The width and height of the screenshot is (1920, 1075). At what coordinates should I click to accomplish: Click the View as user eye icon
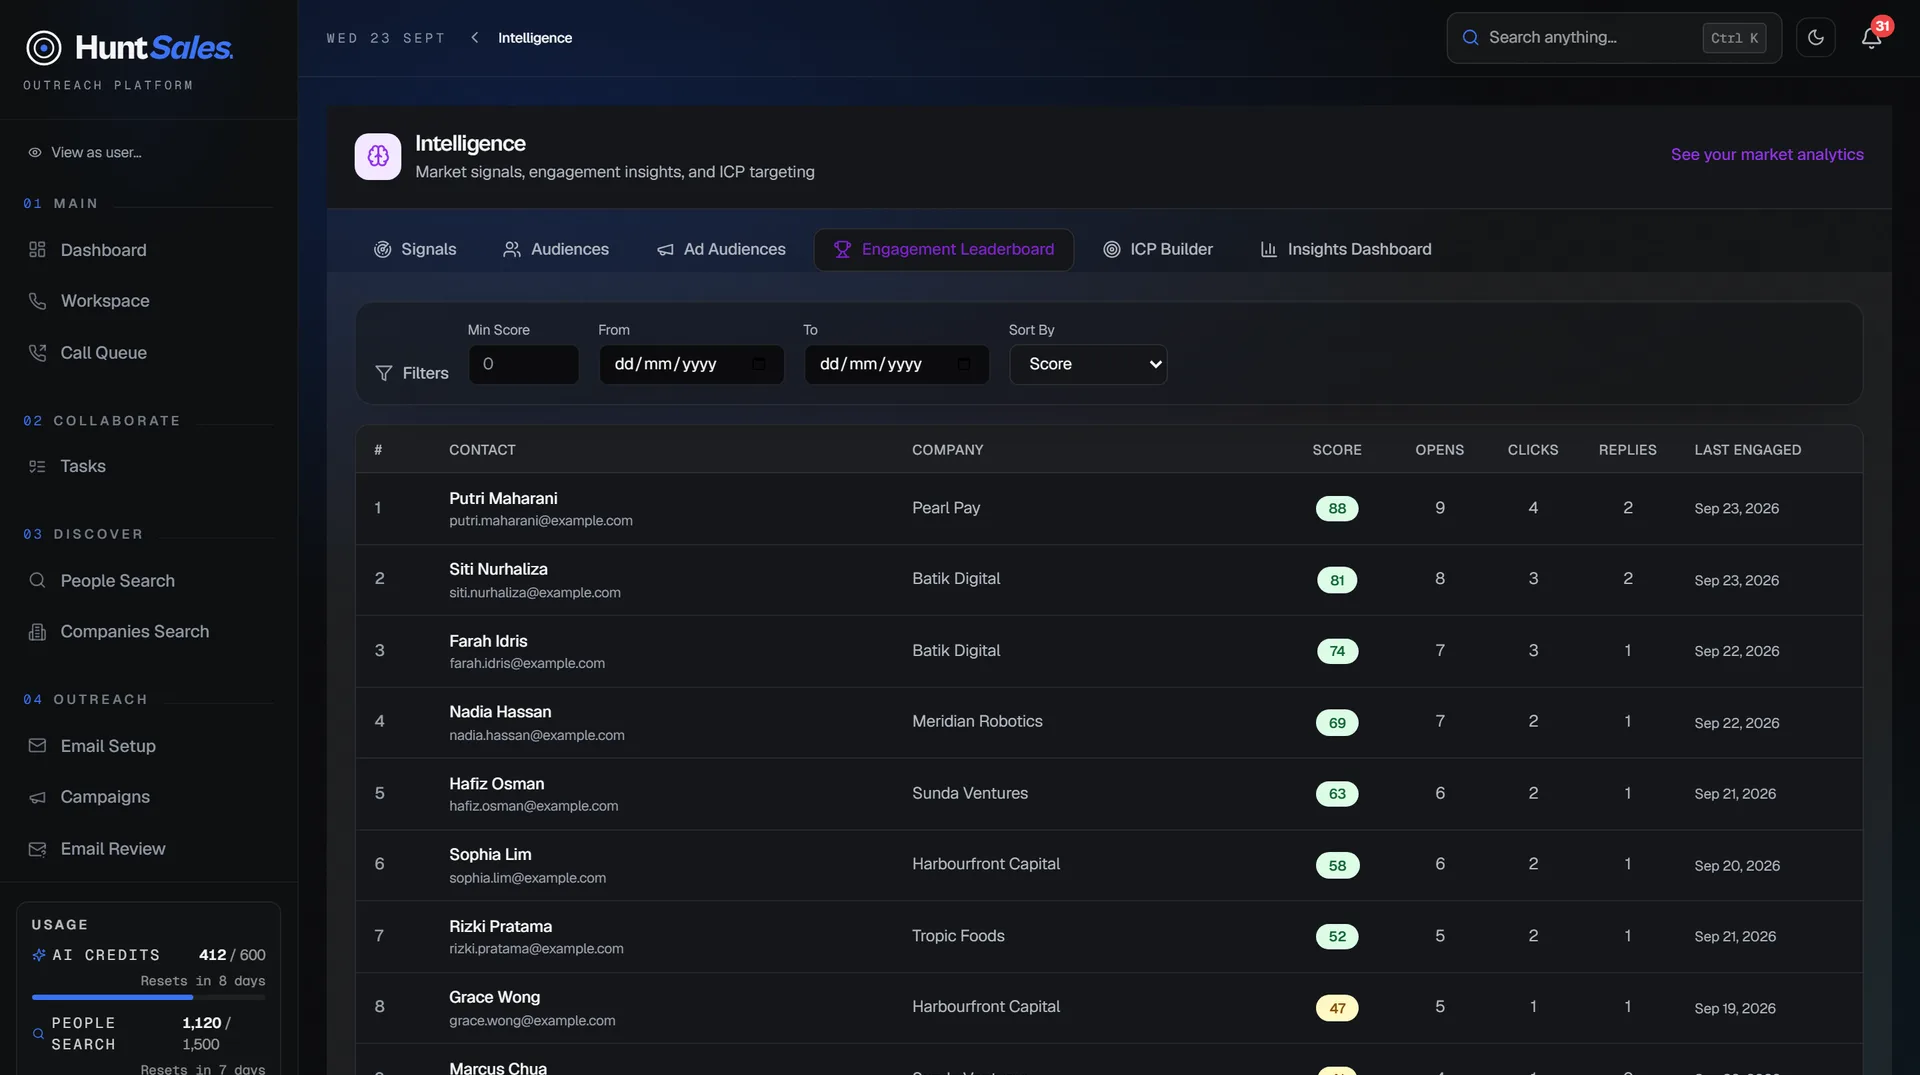tap(34, 153)
